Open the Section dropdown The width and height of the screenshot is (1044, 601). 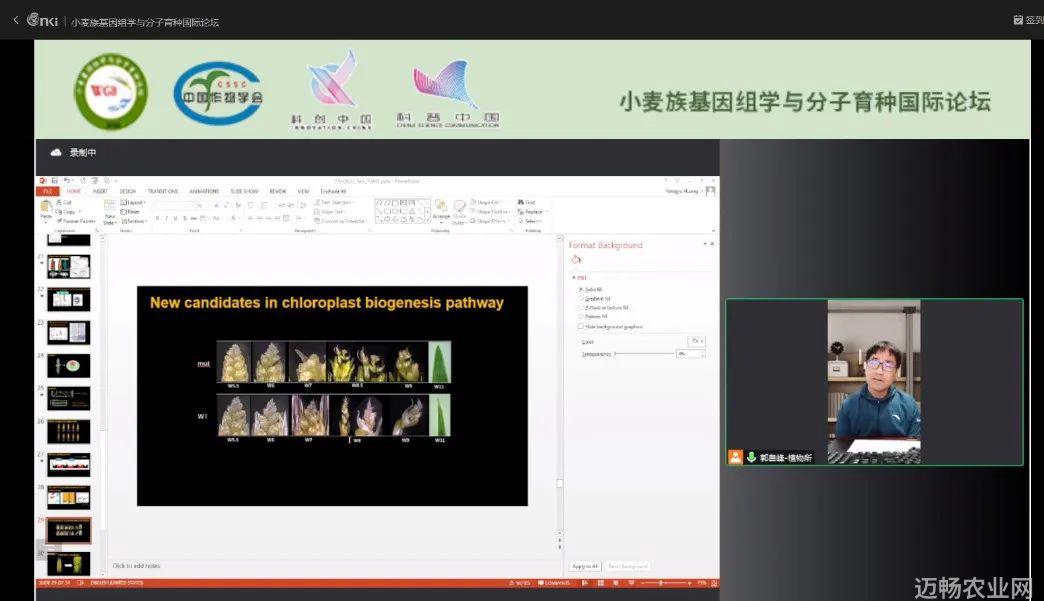point(134,221)
